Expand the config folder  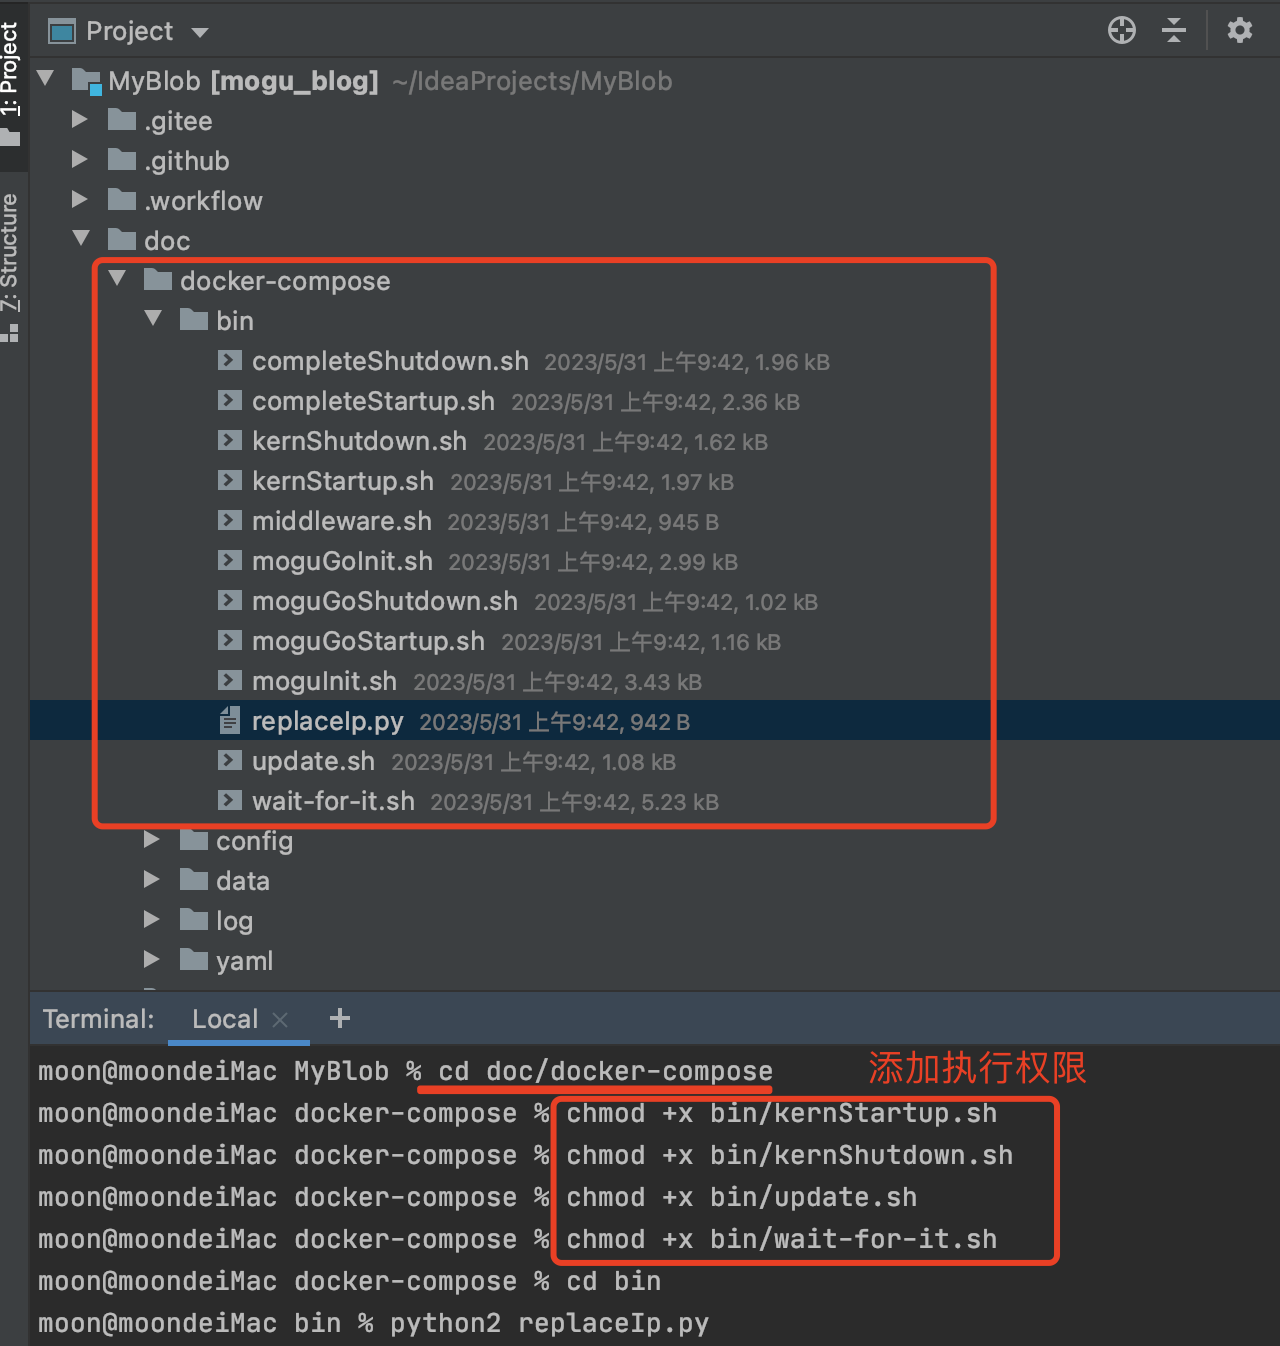point(152,840)
